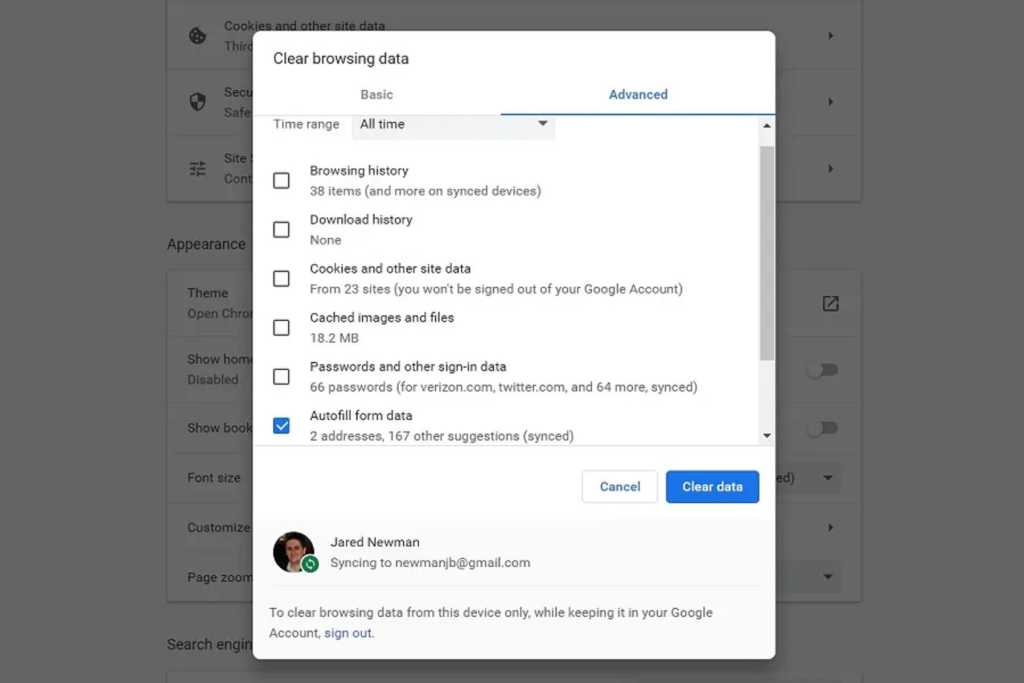Open the Font size dropdown arrow

[x=827, y=478]
